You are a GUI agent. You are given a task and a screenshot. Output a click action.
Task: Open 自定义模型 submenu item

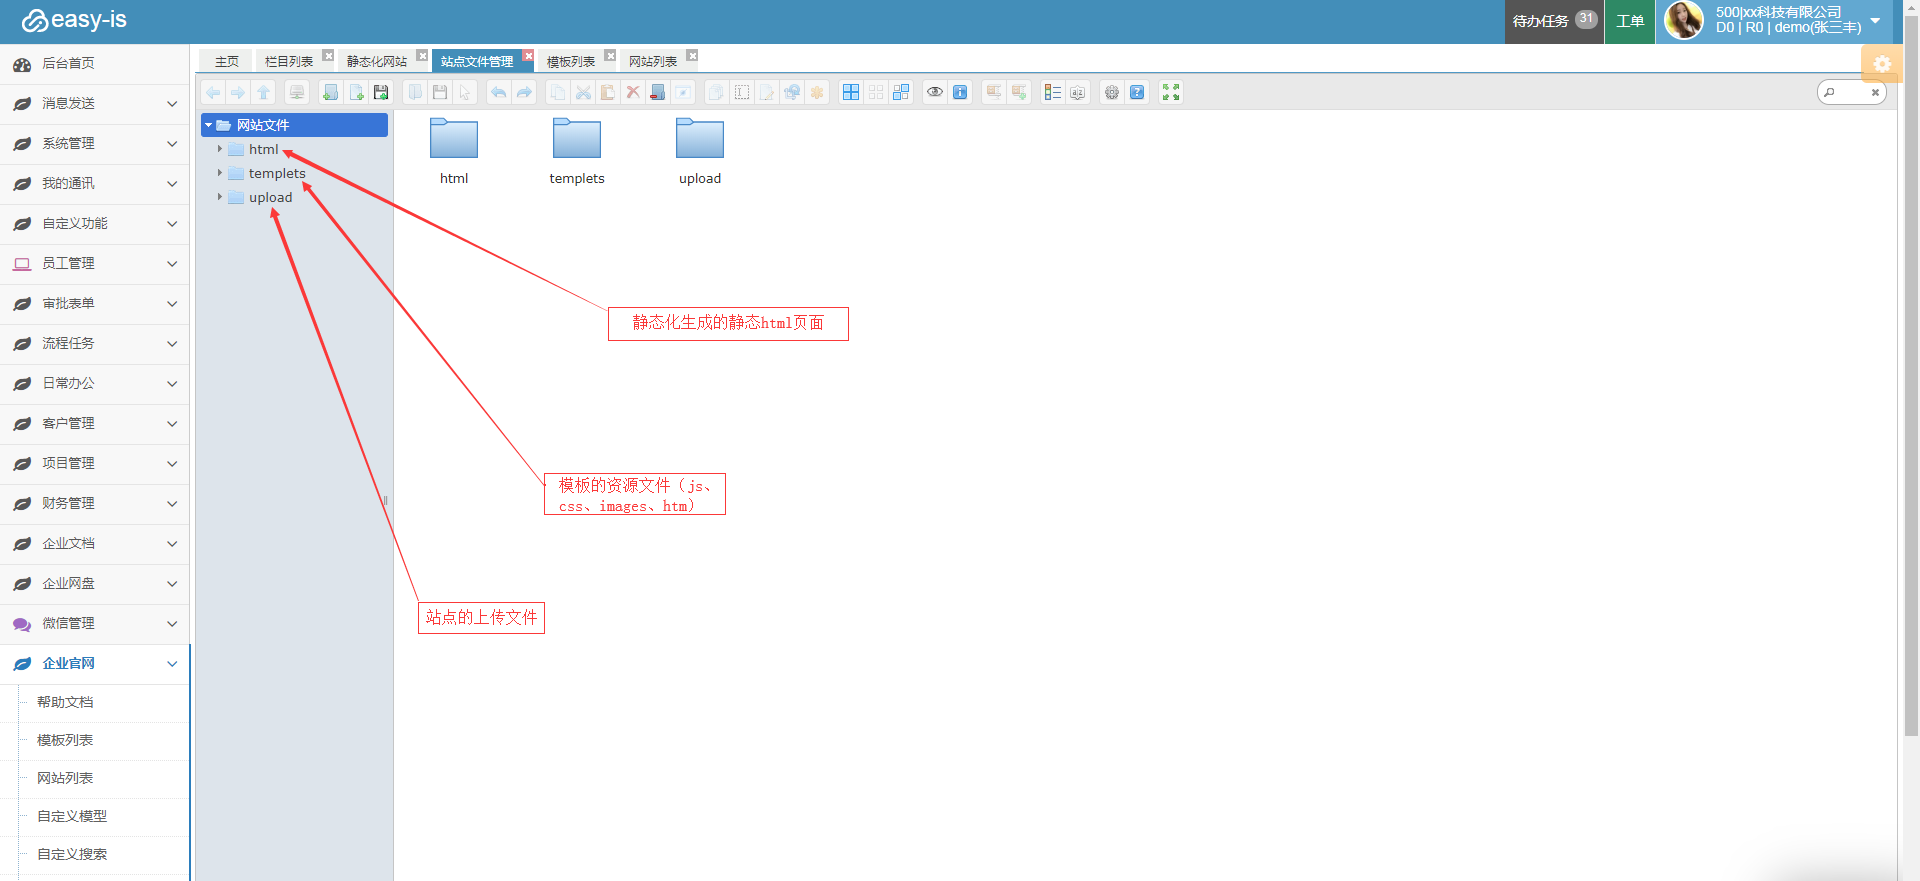click(x=72, y=816)
